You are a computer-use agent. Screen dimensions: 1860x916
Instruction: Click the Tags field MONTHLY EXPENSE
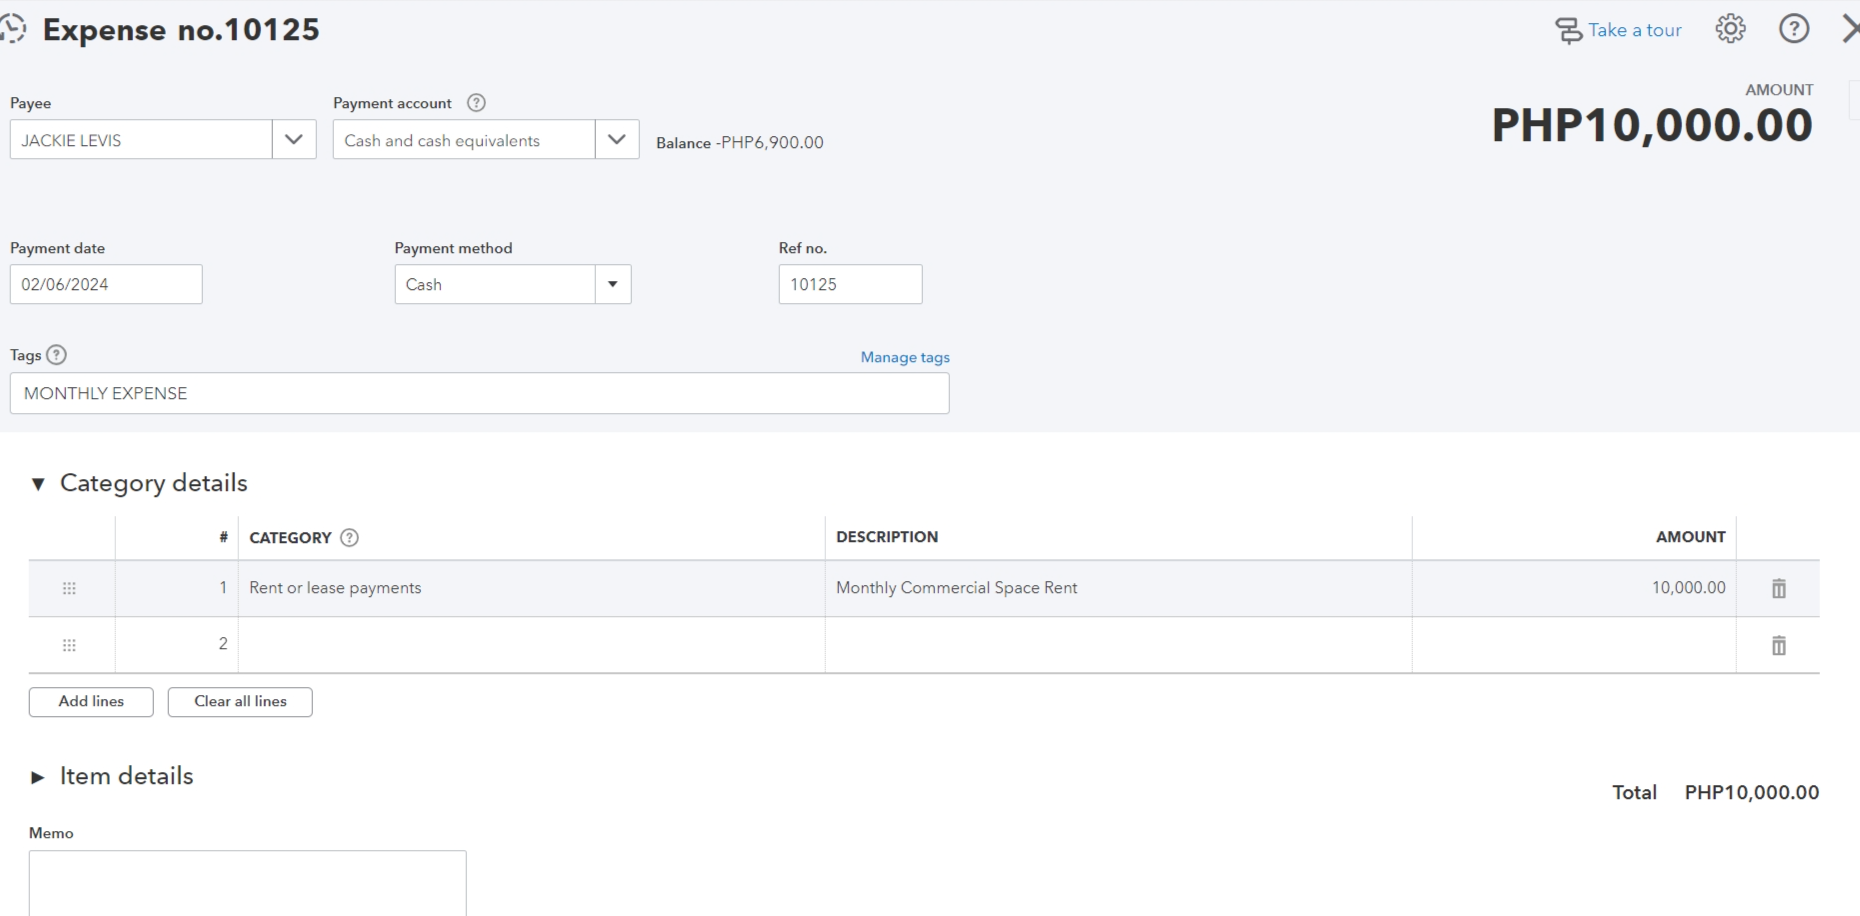pos(479,394)
